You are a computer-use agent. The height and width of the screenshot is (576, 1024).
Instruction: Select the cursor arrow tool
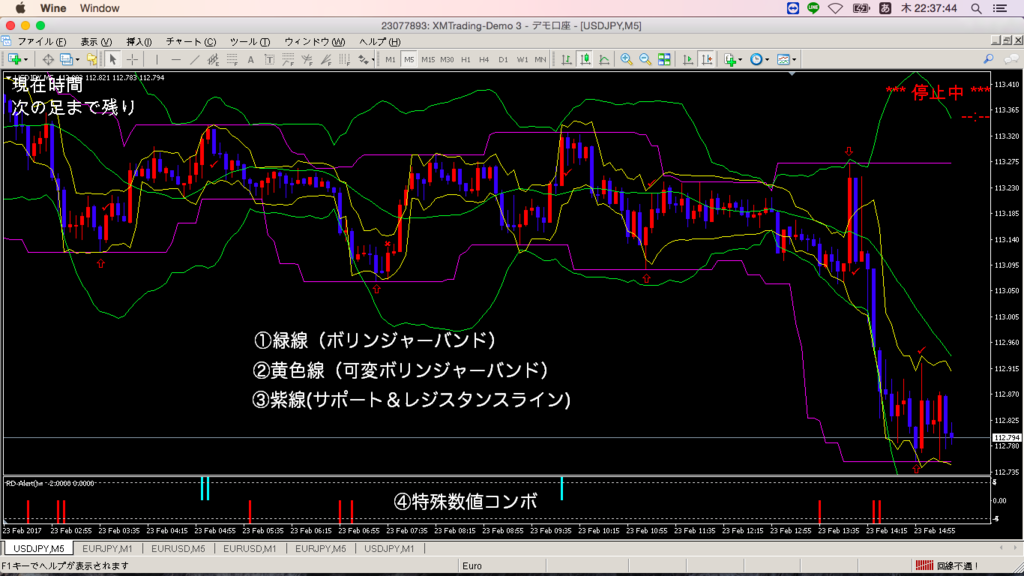[113, 59]
